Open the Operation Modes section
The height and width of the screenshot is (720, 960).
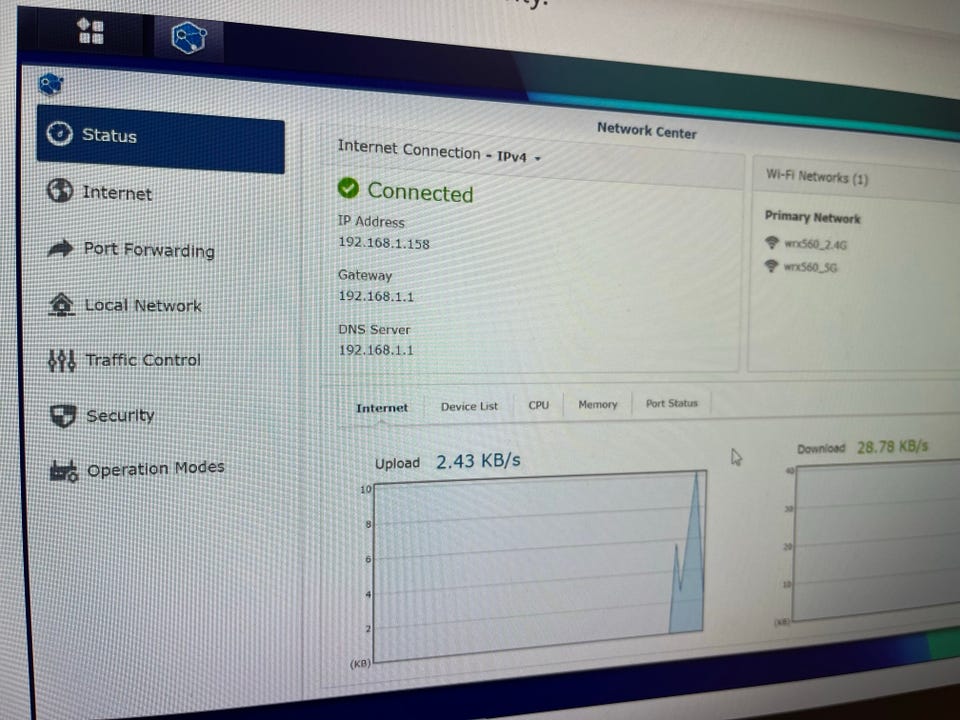coord(156,468)
